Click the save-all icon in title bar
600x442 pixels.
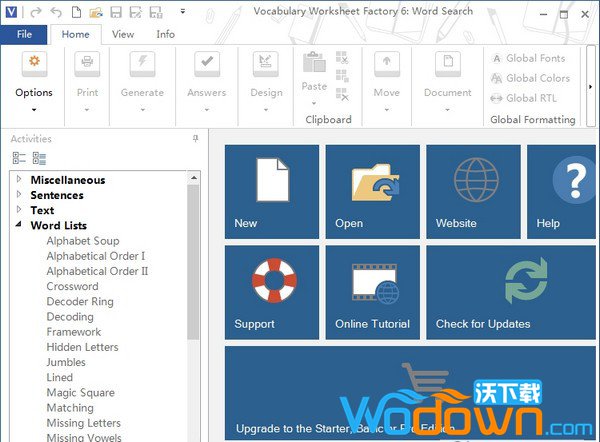point(156,12)
